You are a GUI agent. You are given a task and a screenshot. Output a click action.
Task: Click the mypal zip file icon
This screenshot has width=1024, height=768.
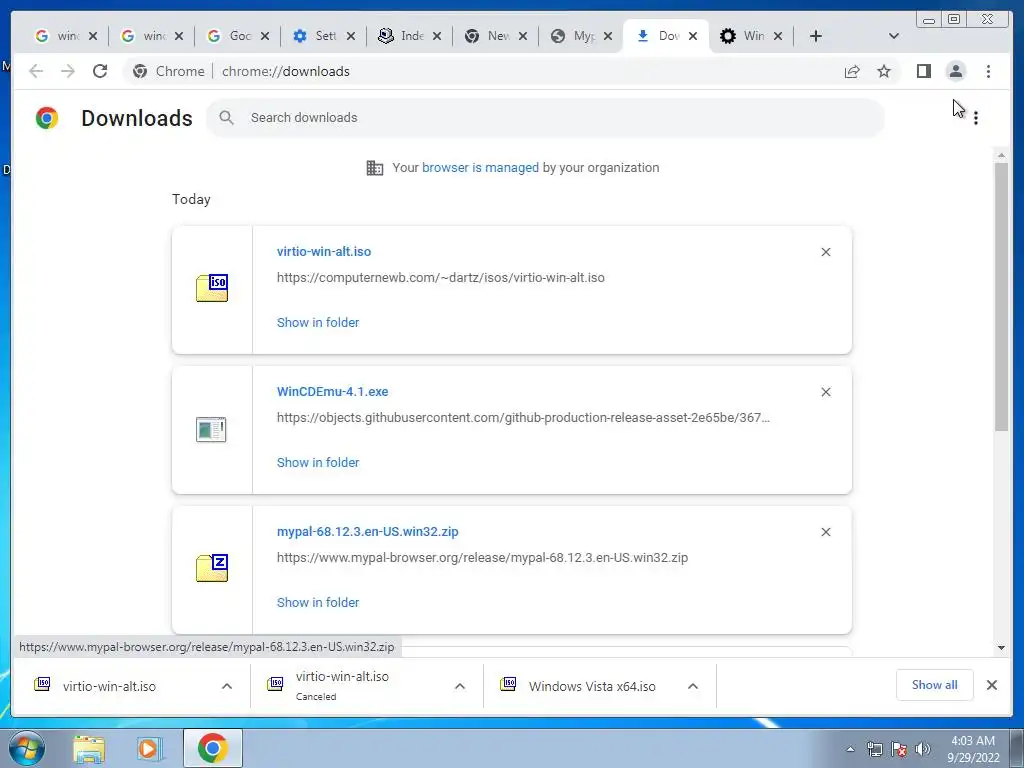pos(212,568)
